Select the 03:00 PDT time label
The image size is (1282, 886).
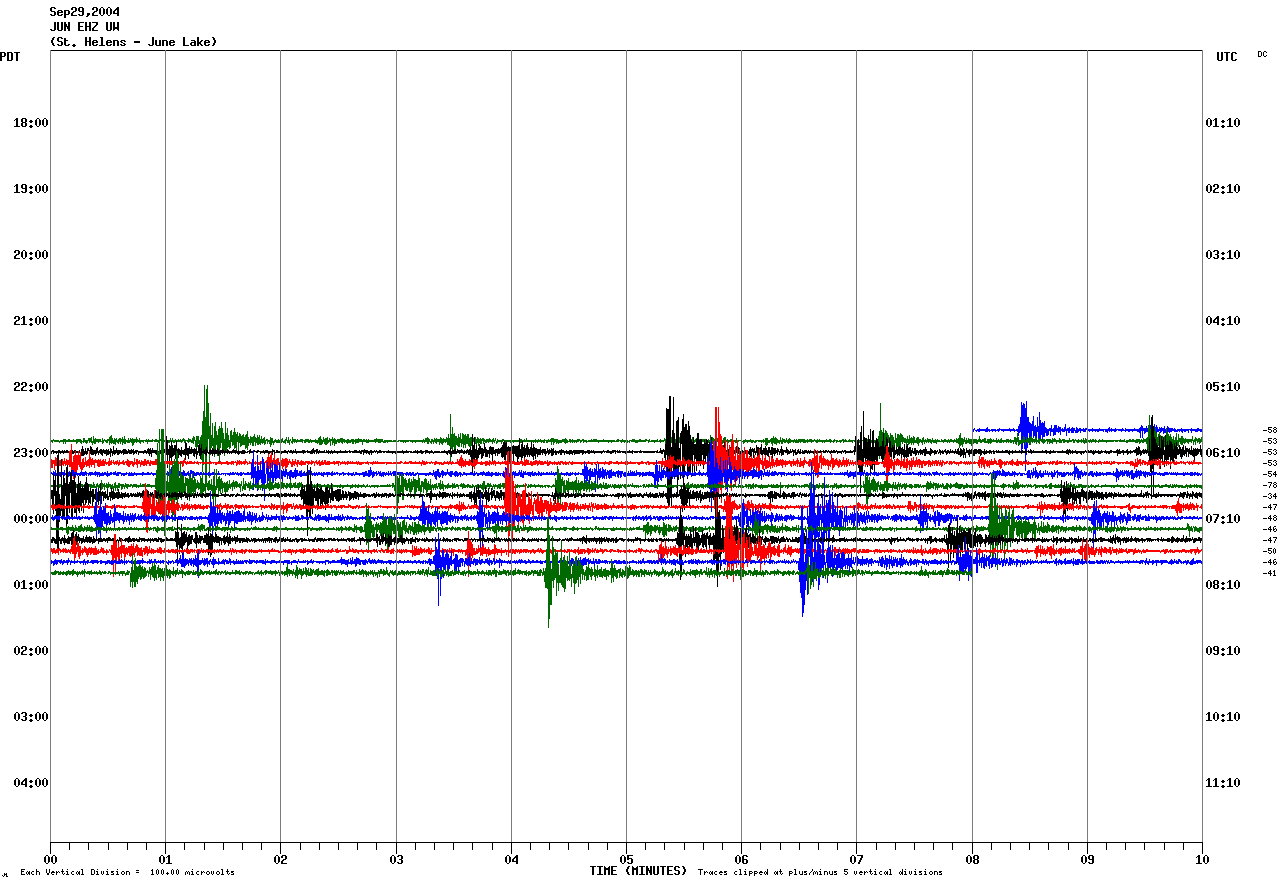point(31,717)
